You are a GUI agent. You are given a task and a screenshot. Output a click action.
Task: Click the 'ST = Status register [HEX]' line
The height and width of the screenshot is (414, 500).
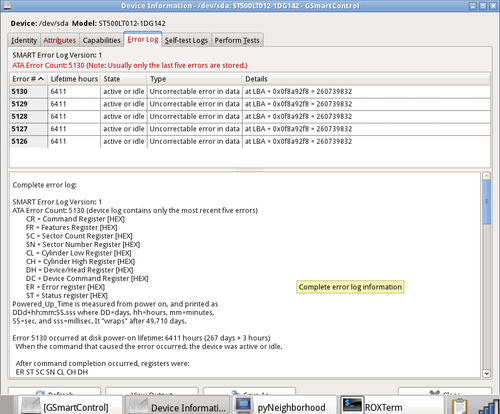point(67,296)
